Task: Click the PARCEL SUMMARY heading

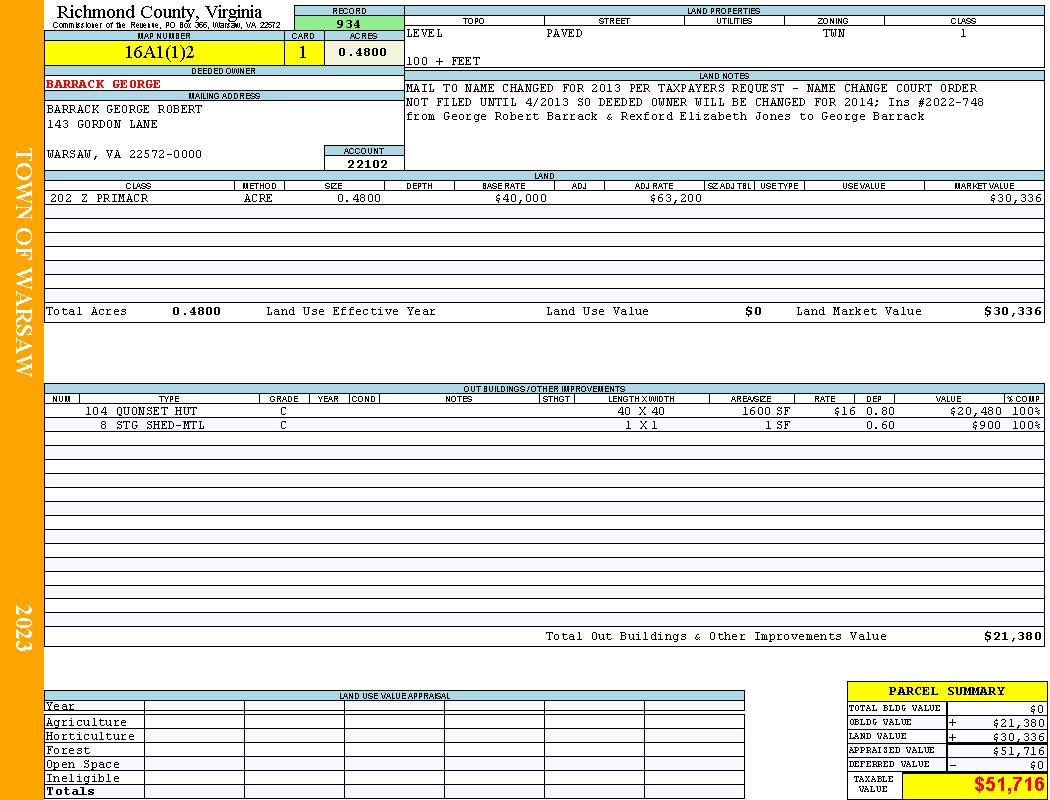Action: [x=946, y=691]
